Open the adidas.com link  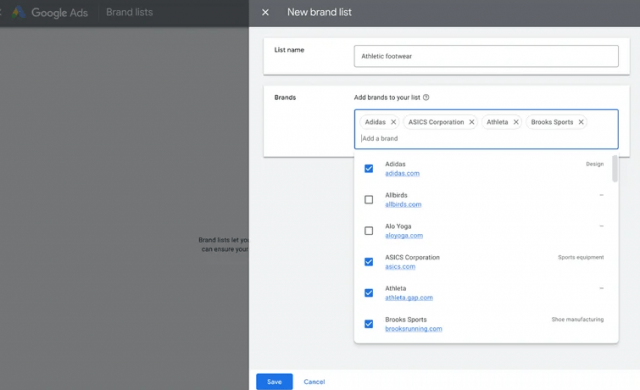tap(402, 173)
